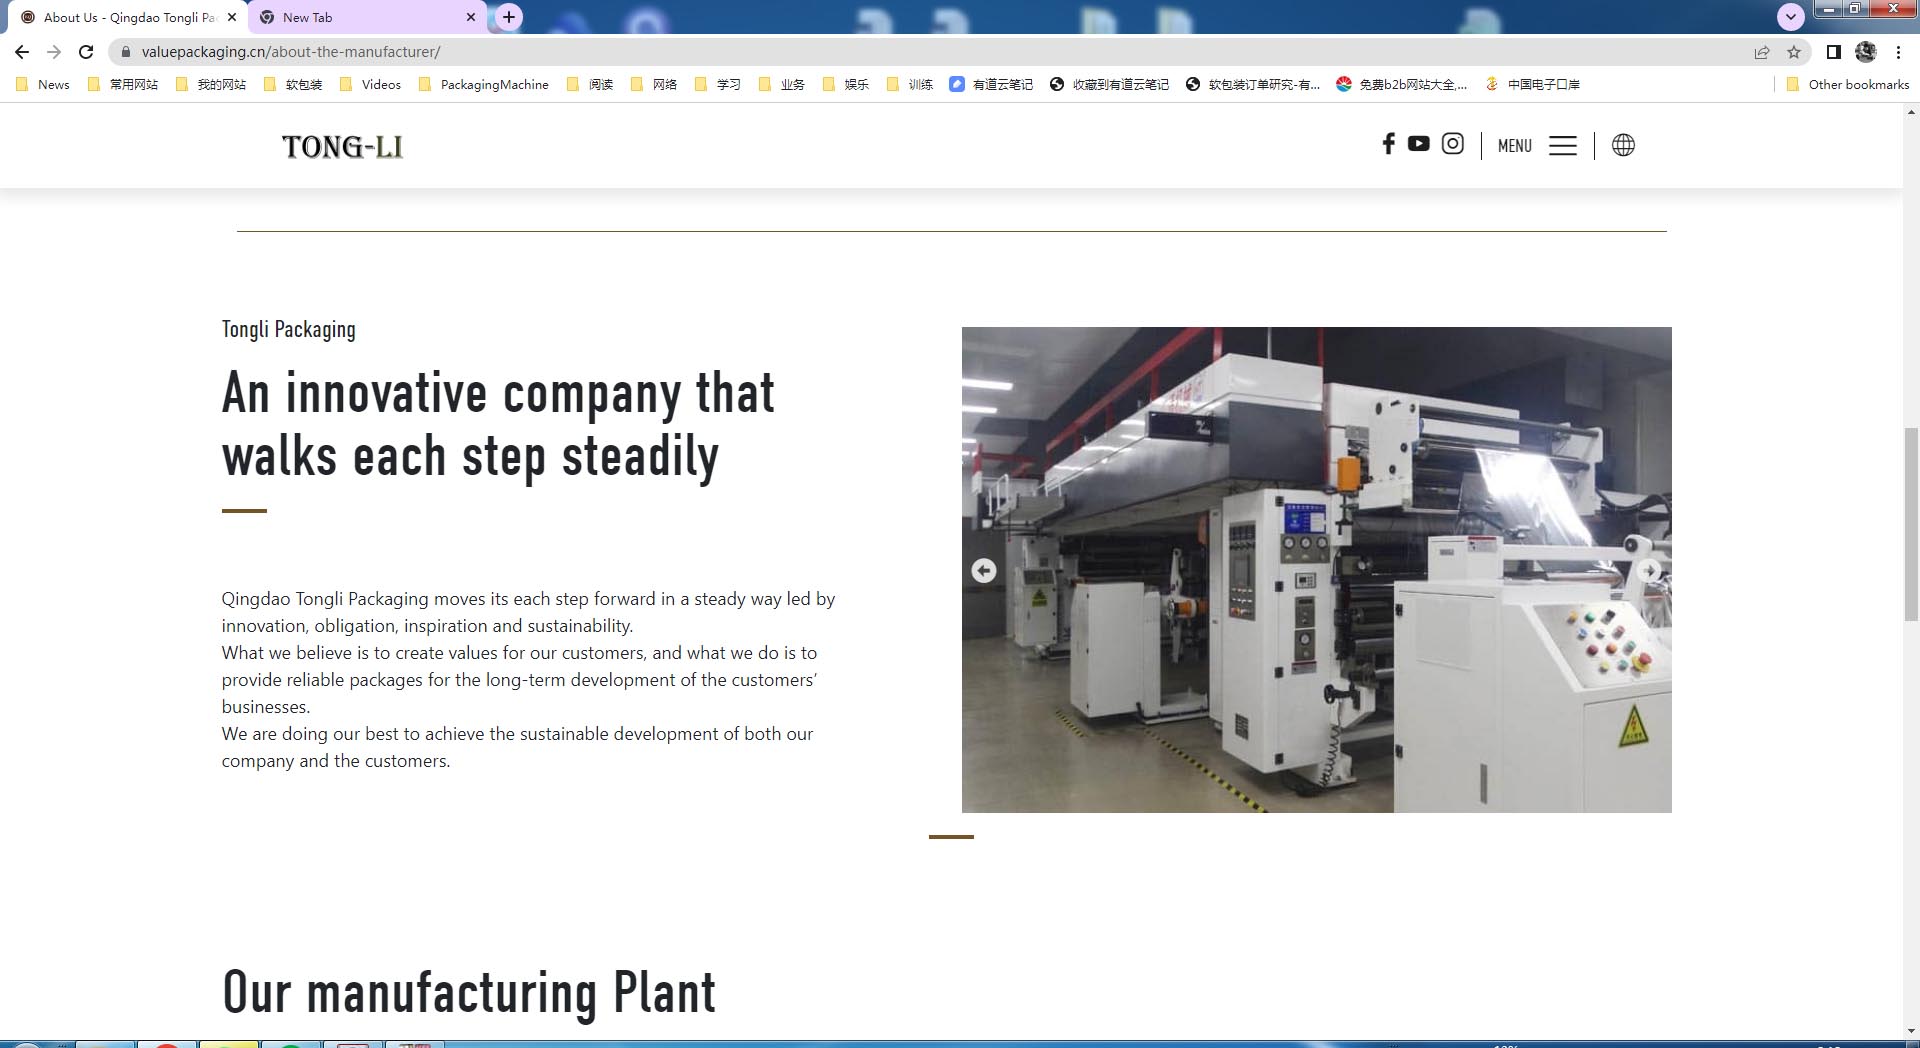Open 收藏到有道云笔记 bookmark
The height and width of the screenshot is (1048, 1920).
[x=1110, y=84]
